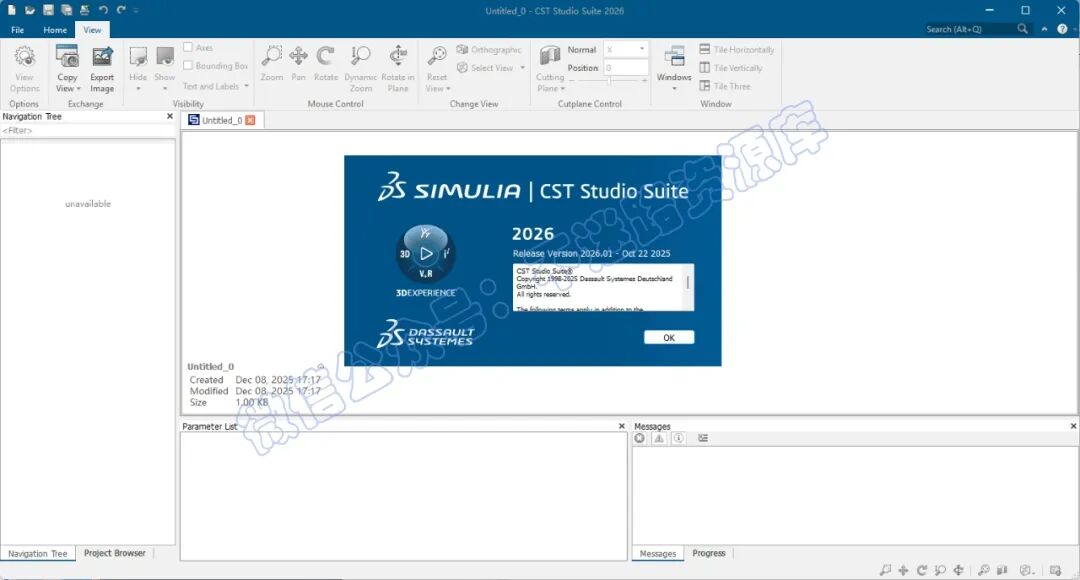Click the status bar dynamic zoom icon
1080x580 pixels.
click(939, 570)
